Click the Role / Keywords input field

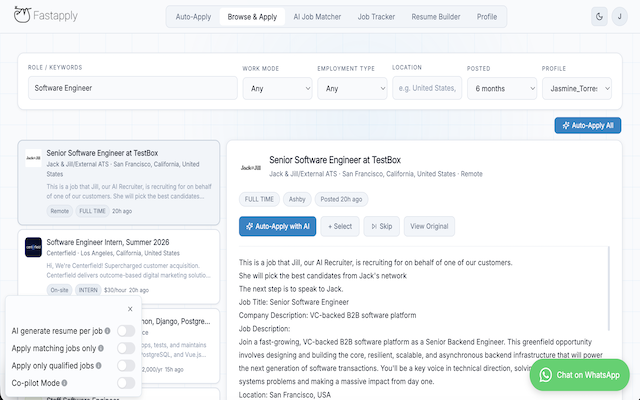[133, 88]
